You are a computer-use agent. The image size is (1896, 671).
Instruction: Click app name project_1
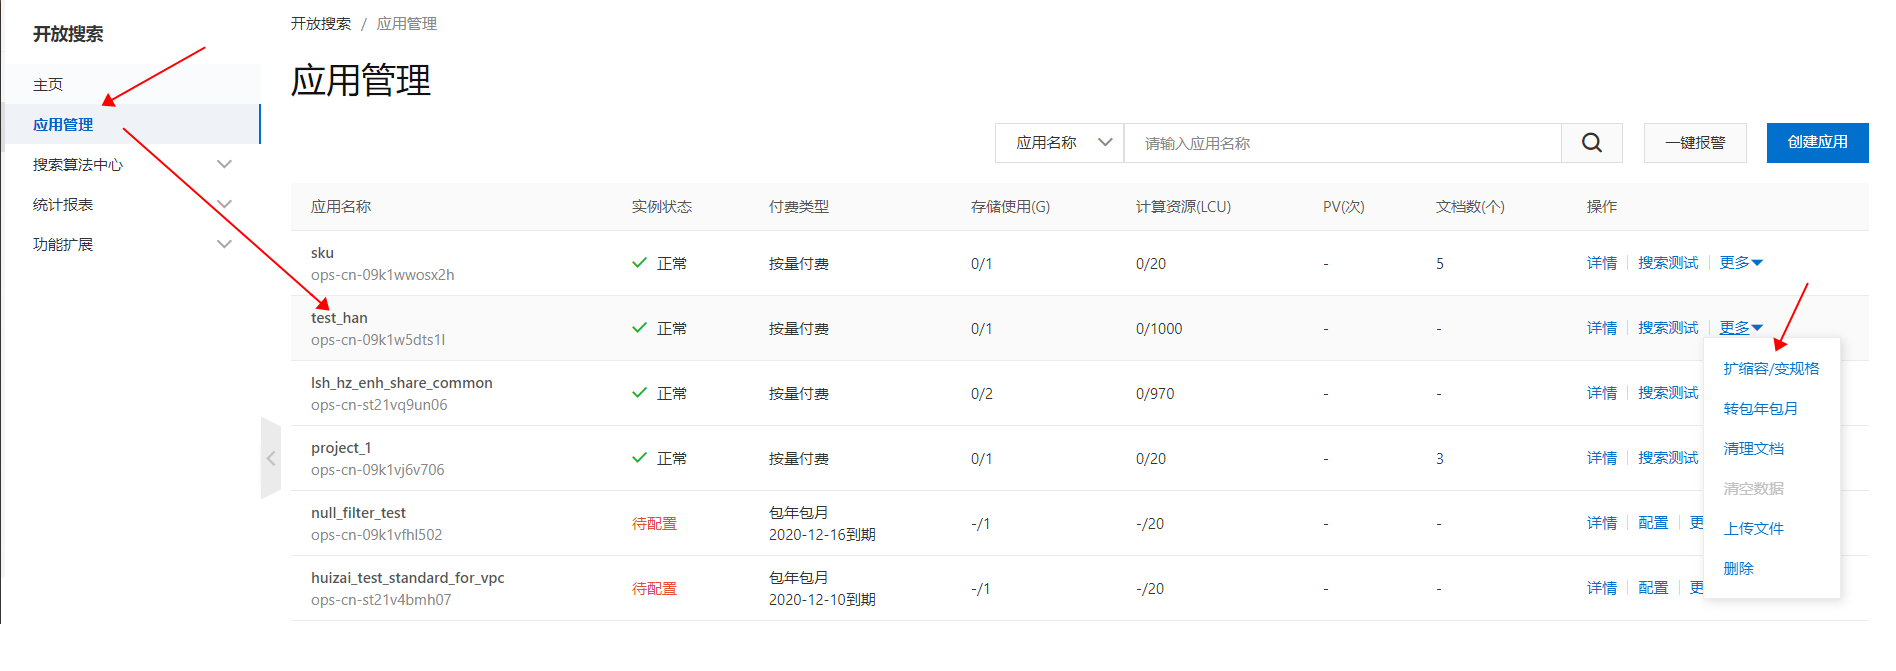pos(341,448)
